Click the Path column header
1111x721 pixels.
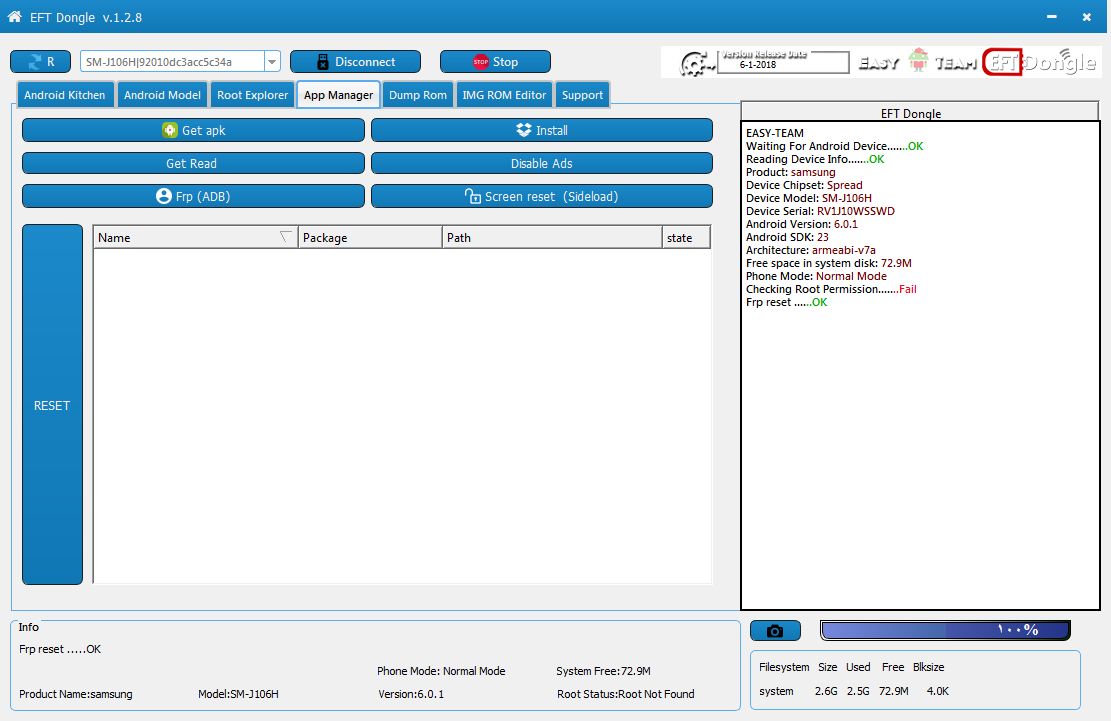pyautogui.click(x=553, y=238)
